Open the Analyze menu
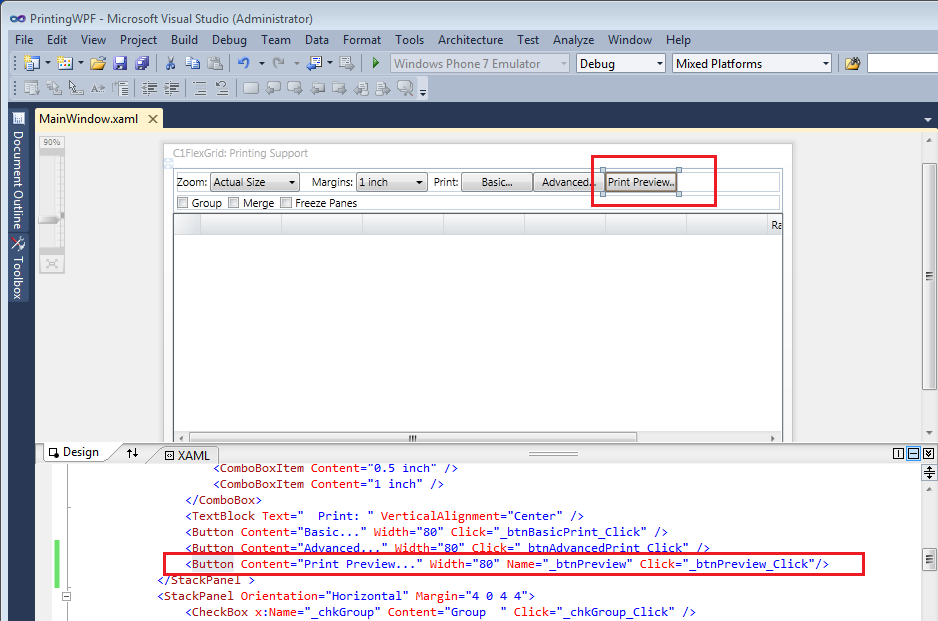938x621 pixels. point(573,40)
